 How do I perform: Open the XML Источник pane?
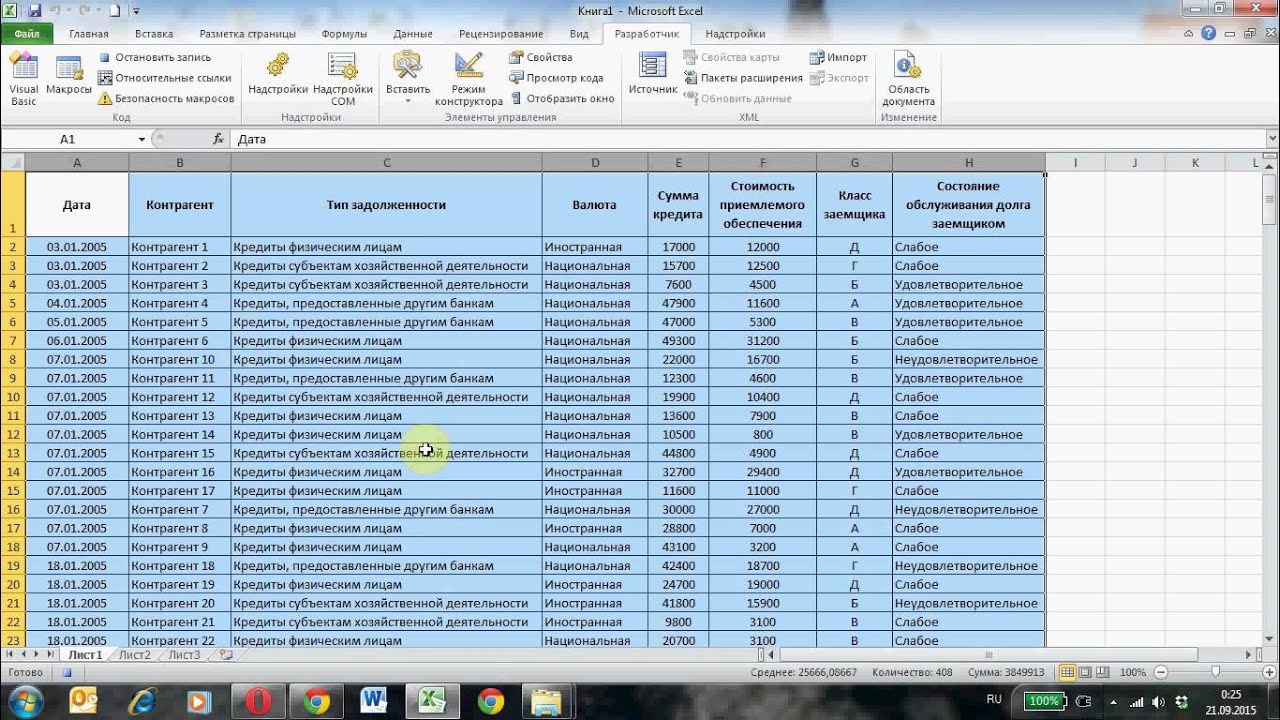tap(653, 74)
